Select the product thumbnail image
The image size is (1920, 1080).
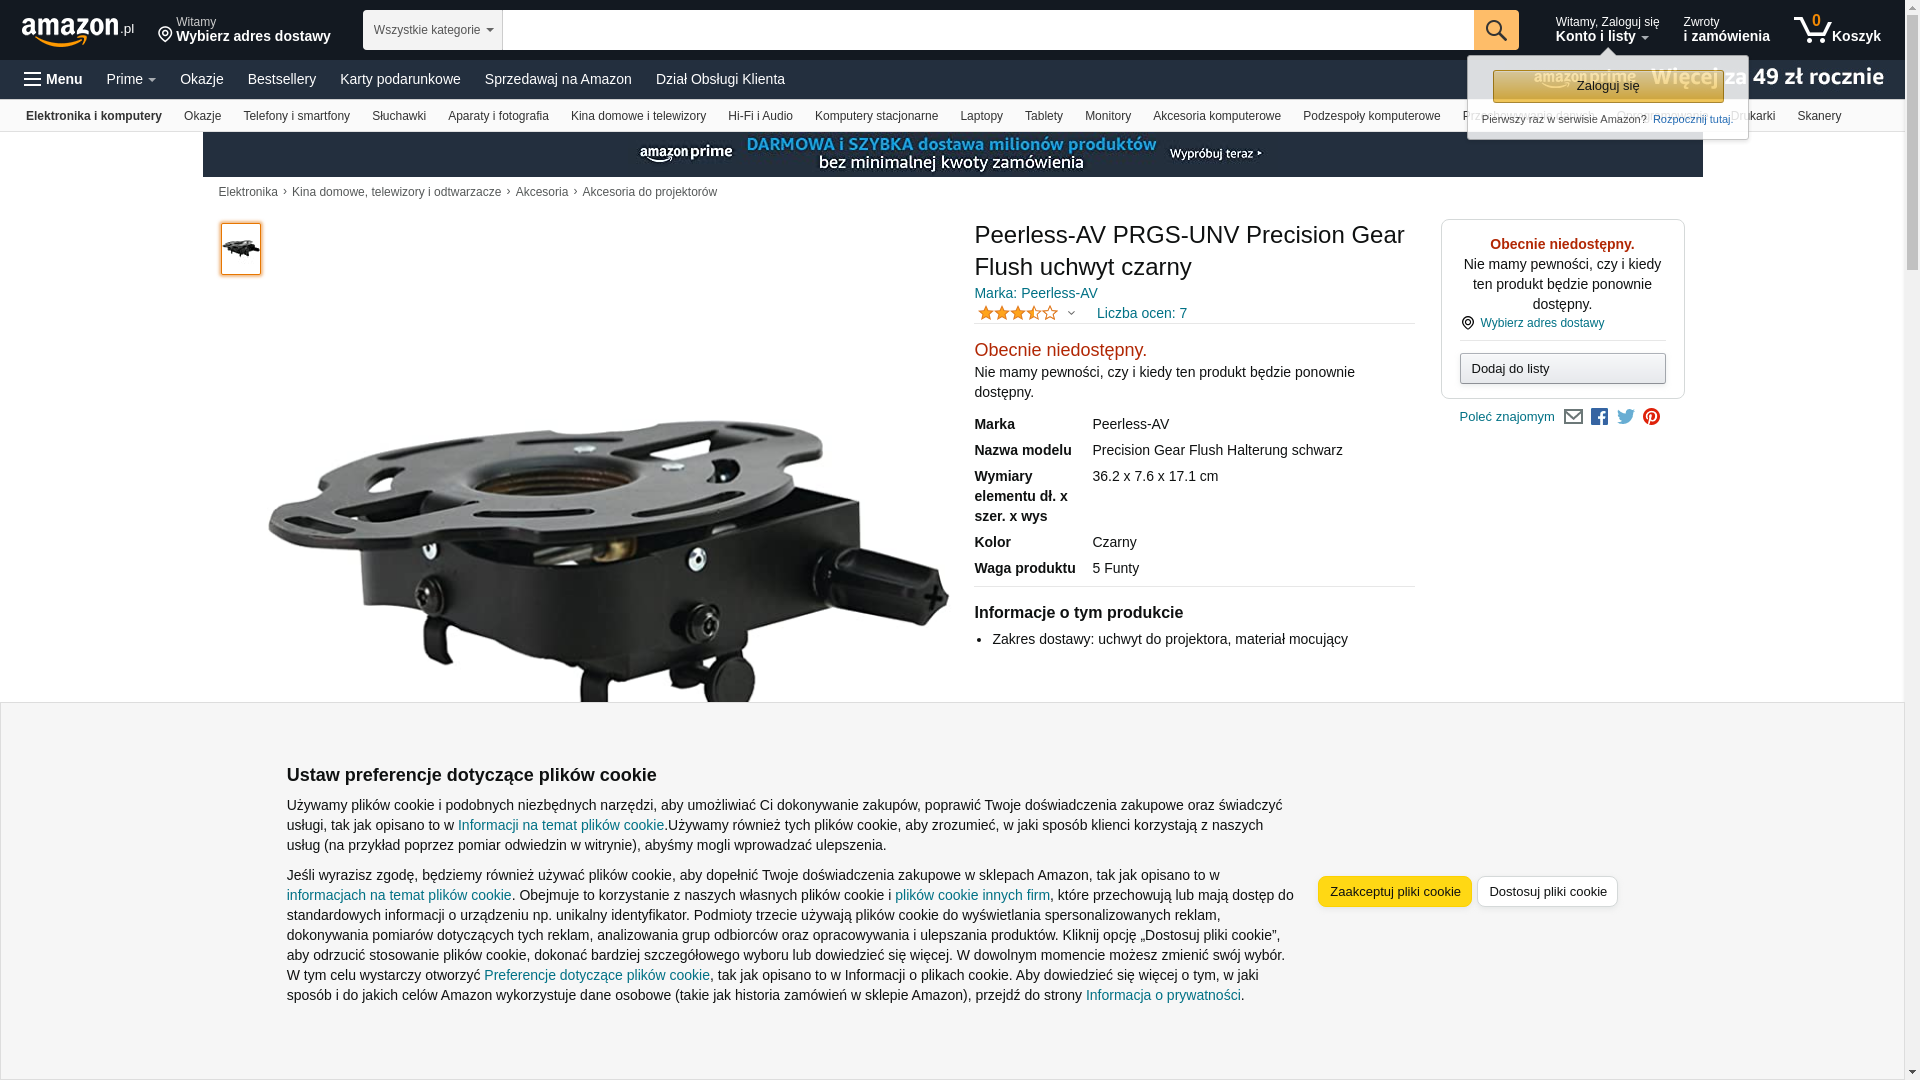[x=241, y=249]
